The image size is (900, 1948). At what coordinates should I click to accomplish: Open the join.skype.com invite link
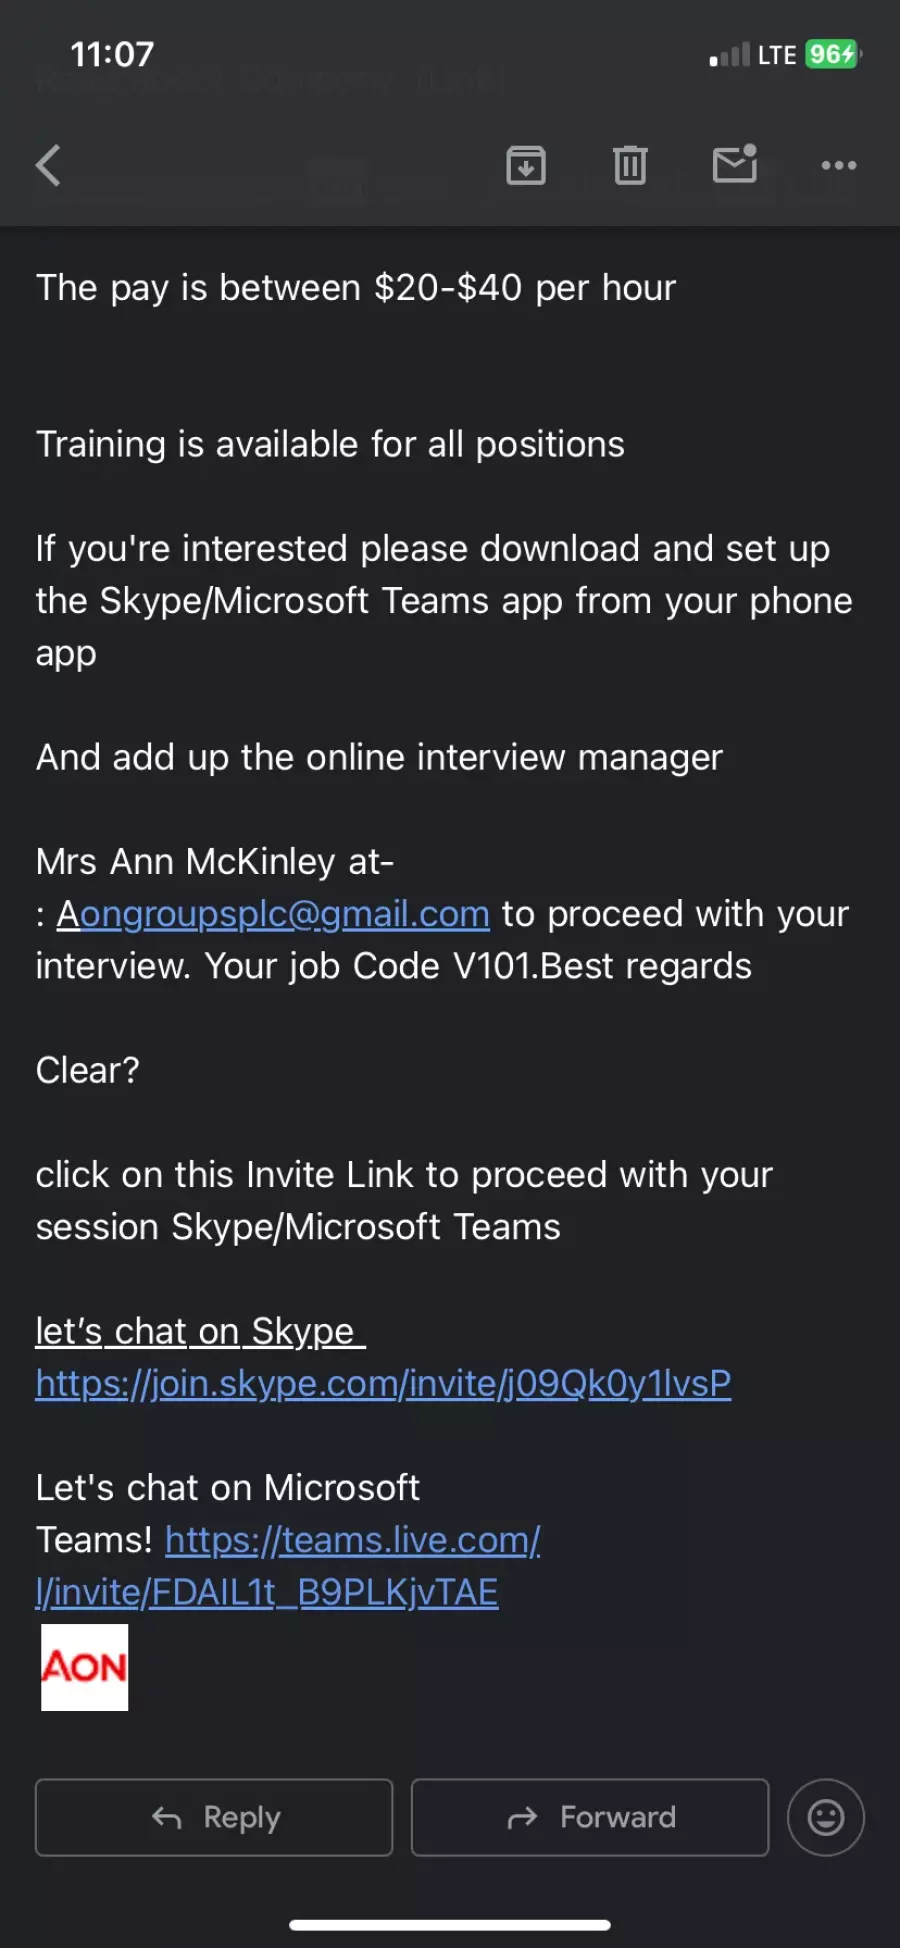[x=384, y=1383]
